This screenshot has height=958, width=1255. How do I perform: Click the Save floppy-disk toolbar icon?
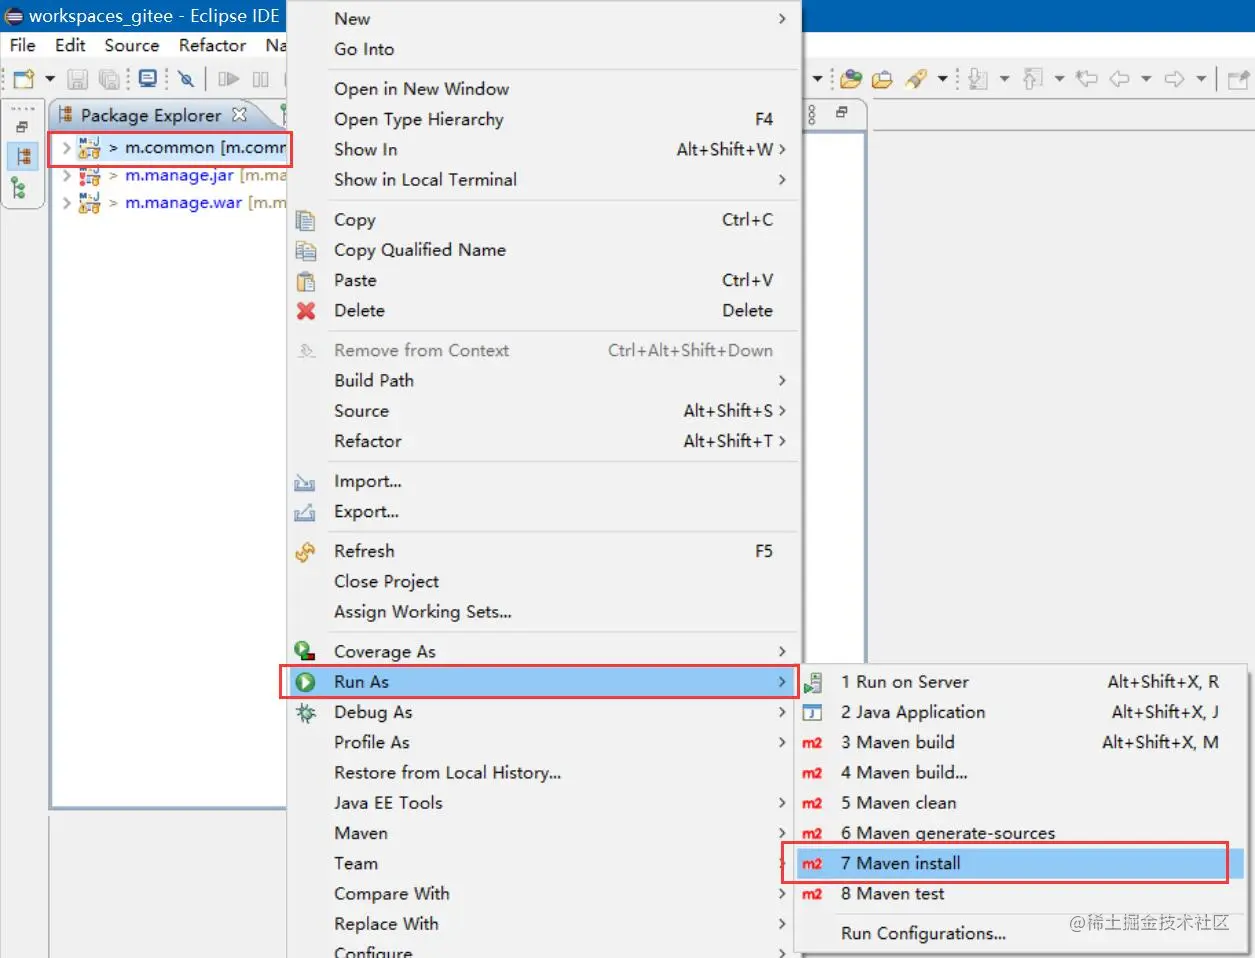77,79
